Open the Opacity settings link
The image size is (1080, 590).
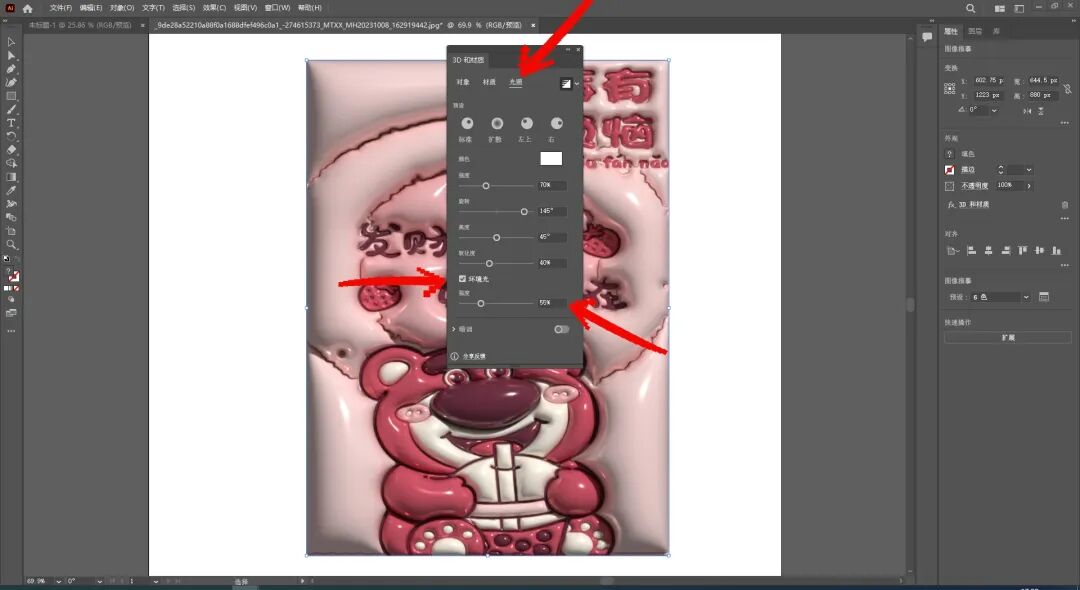click(974, 186)
